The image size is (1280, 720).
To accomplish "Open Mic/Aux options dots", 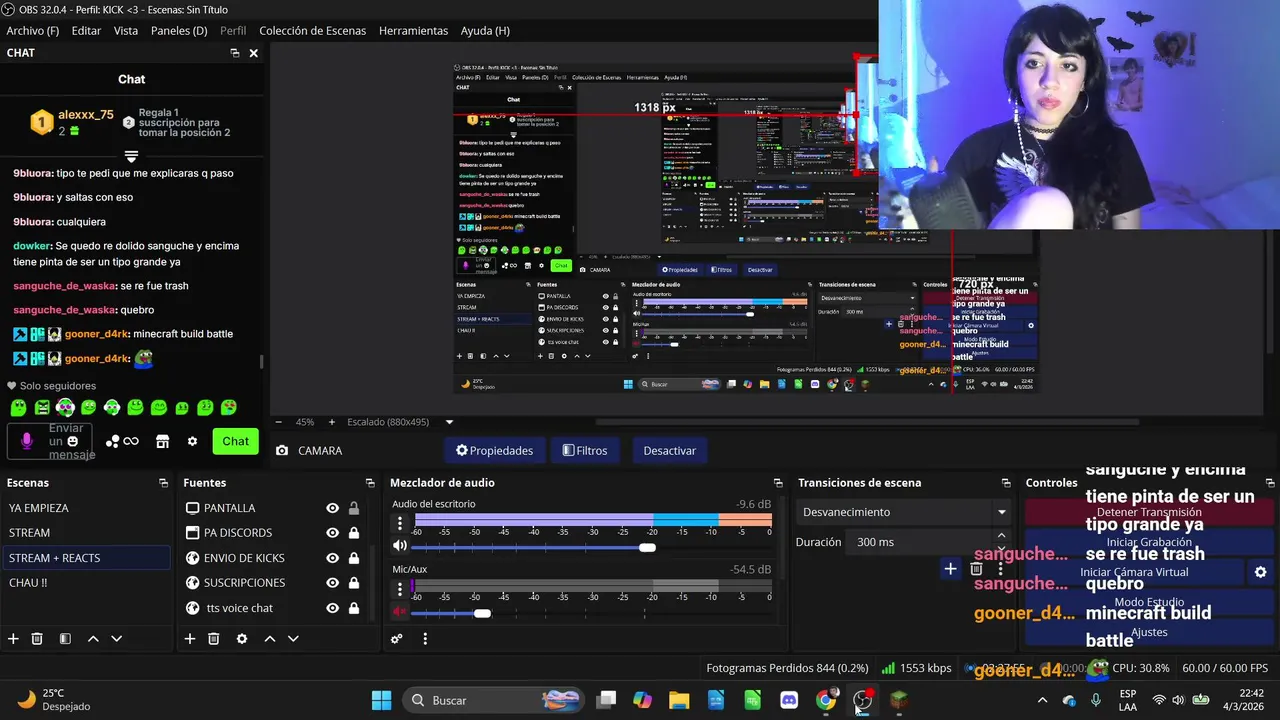I will tap(400, 589).
